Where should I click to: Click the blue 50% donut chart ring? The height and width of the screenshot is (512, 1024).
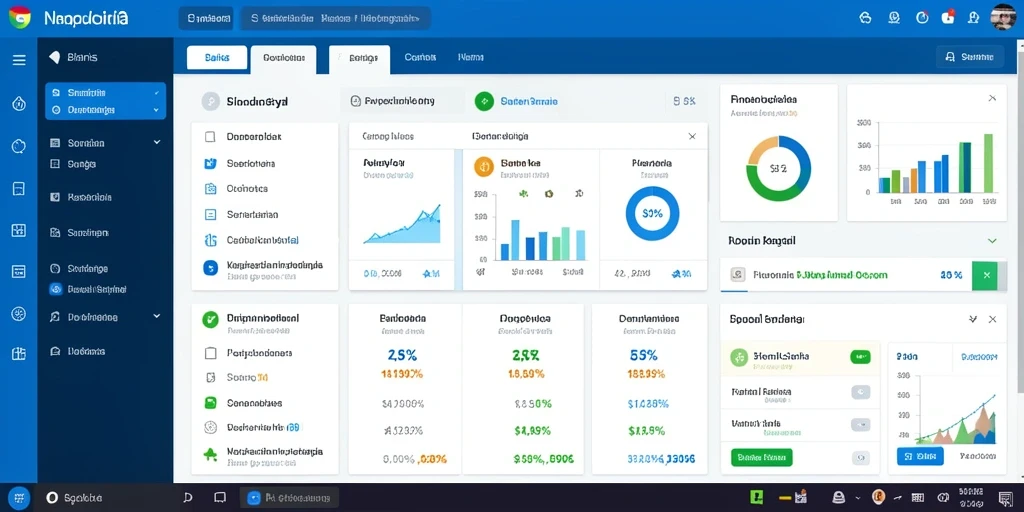[652, 214]
